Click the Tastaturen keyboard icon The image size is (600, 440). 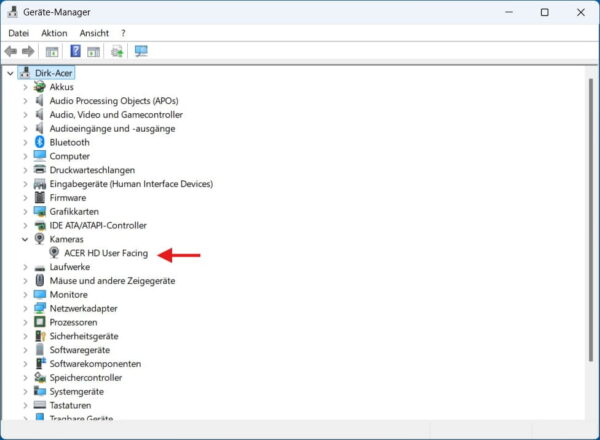click(39, 405)
